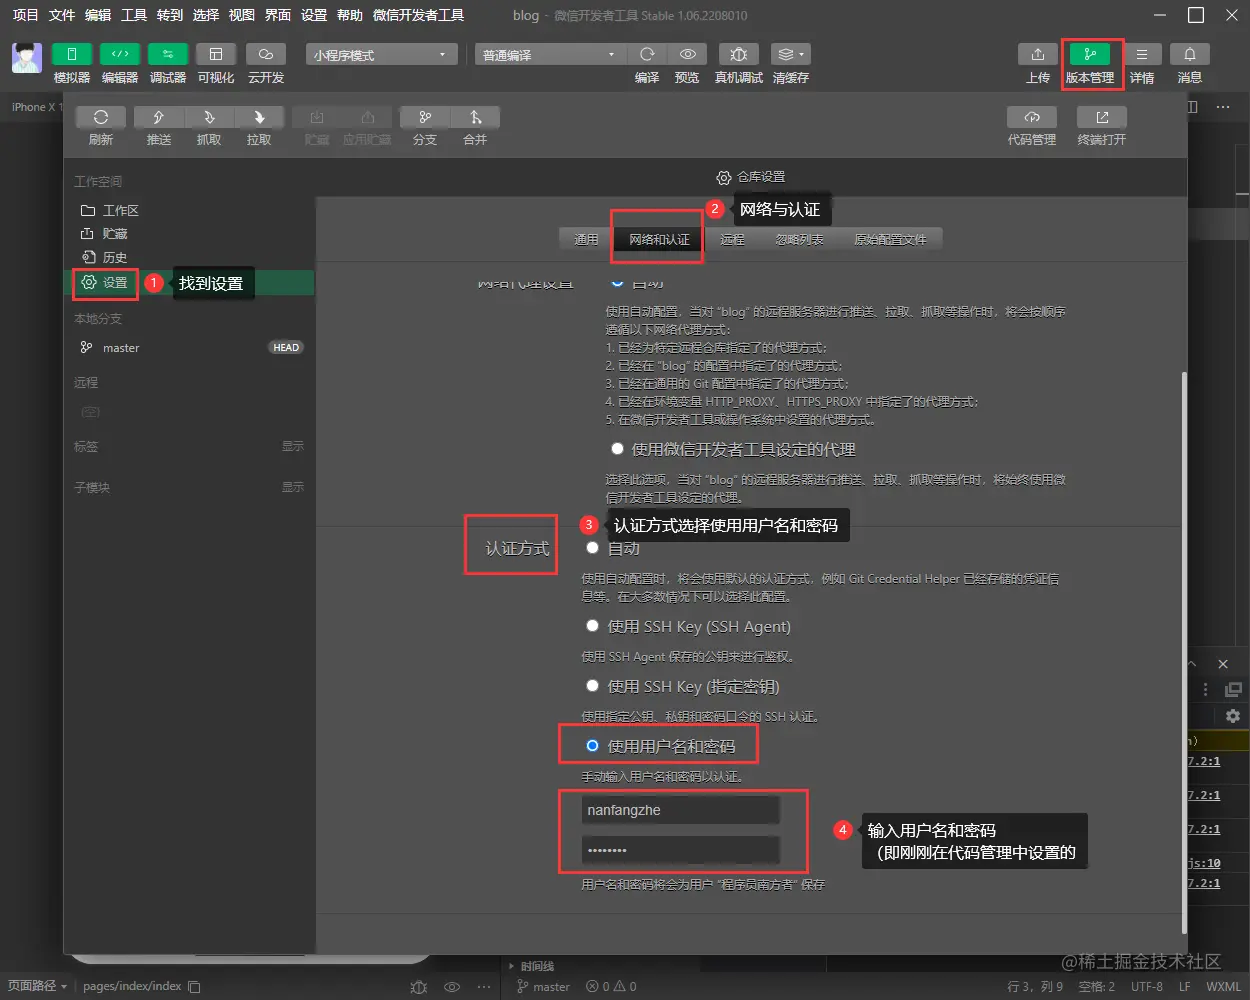Click 显示 next to 子模块

point(292,487)
